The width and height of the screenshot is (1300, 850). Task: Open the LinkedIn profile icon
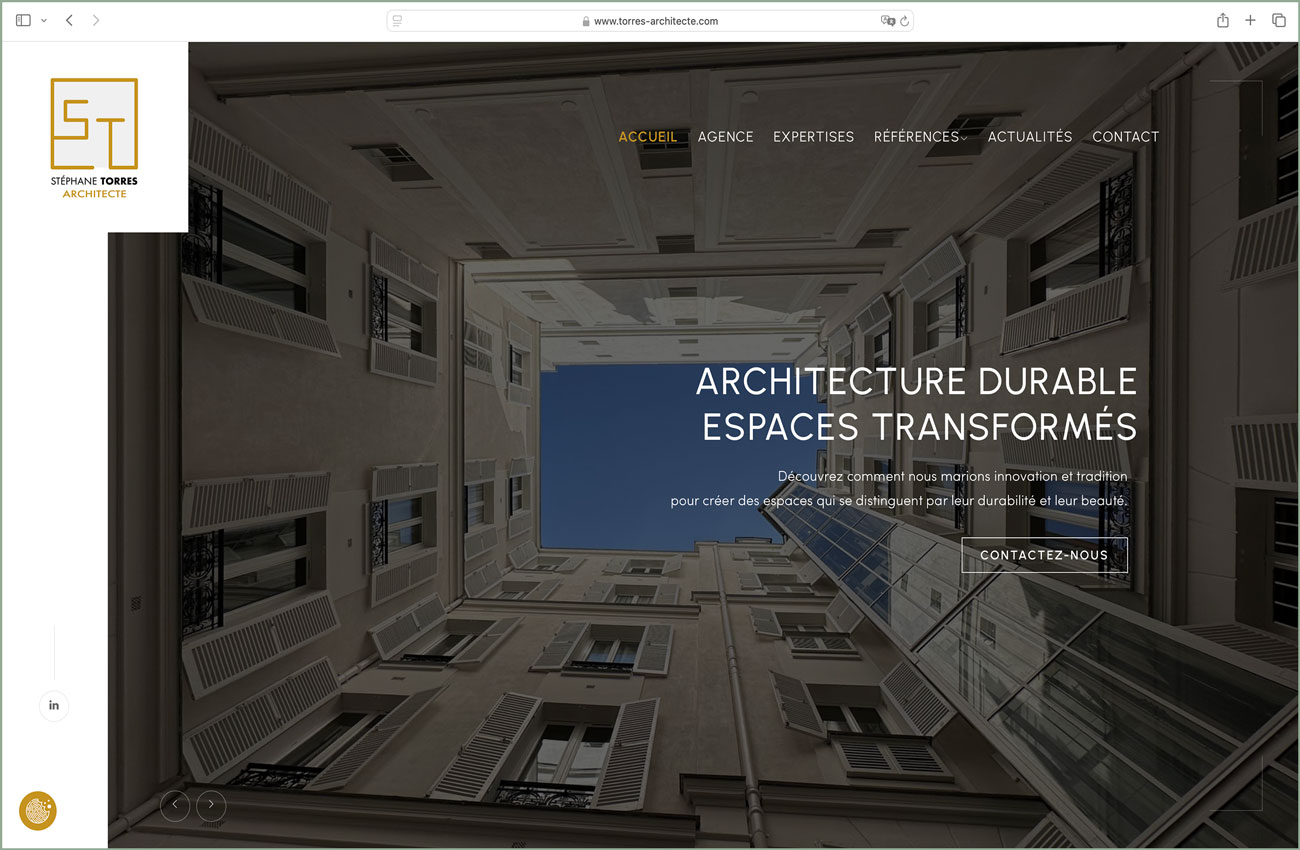pos(54,705)
